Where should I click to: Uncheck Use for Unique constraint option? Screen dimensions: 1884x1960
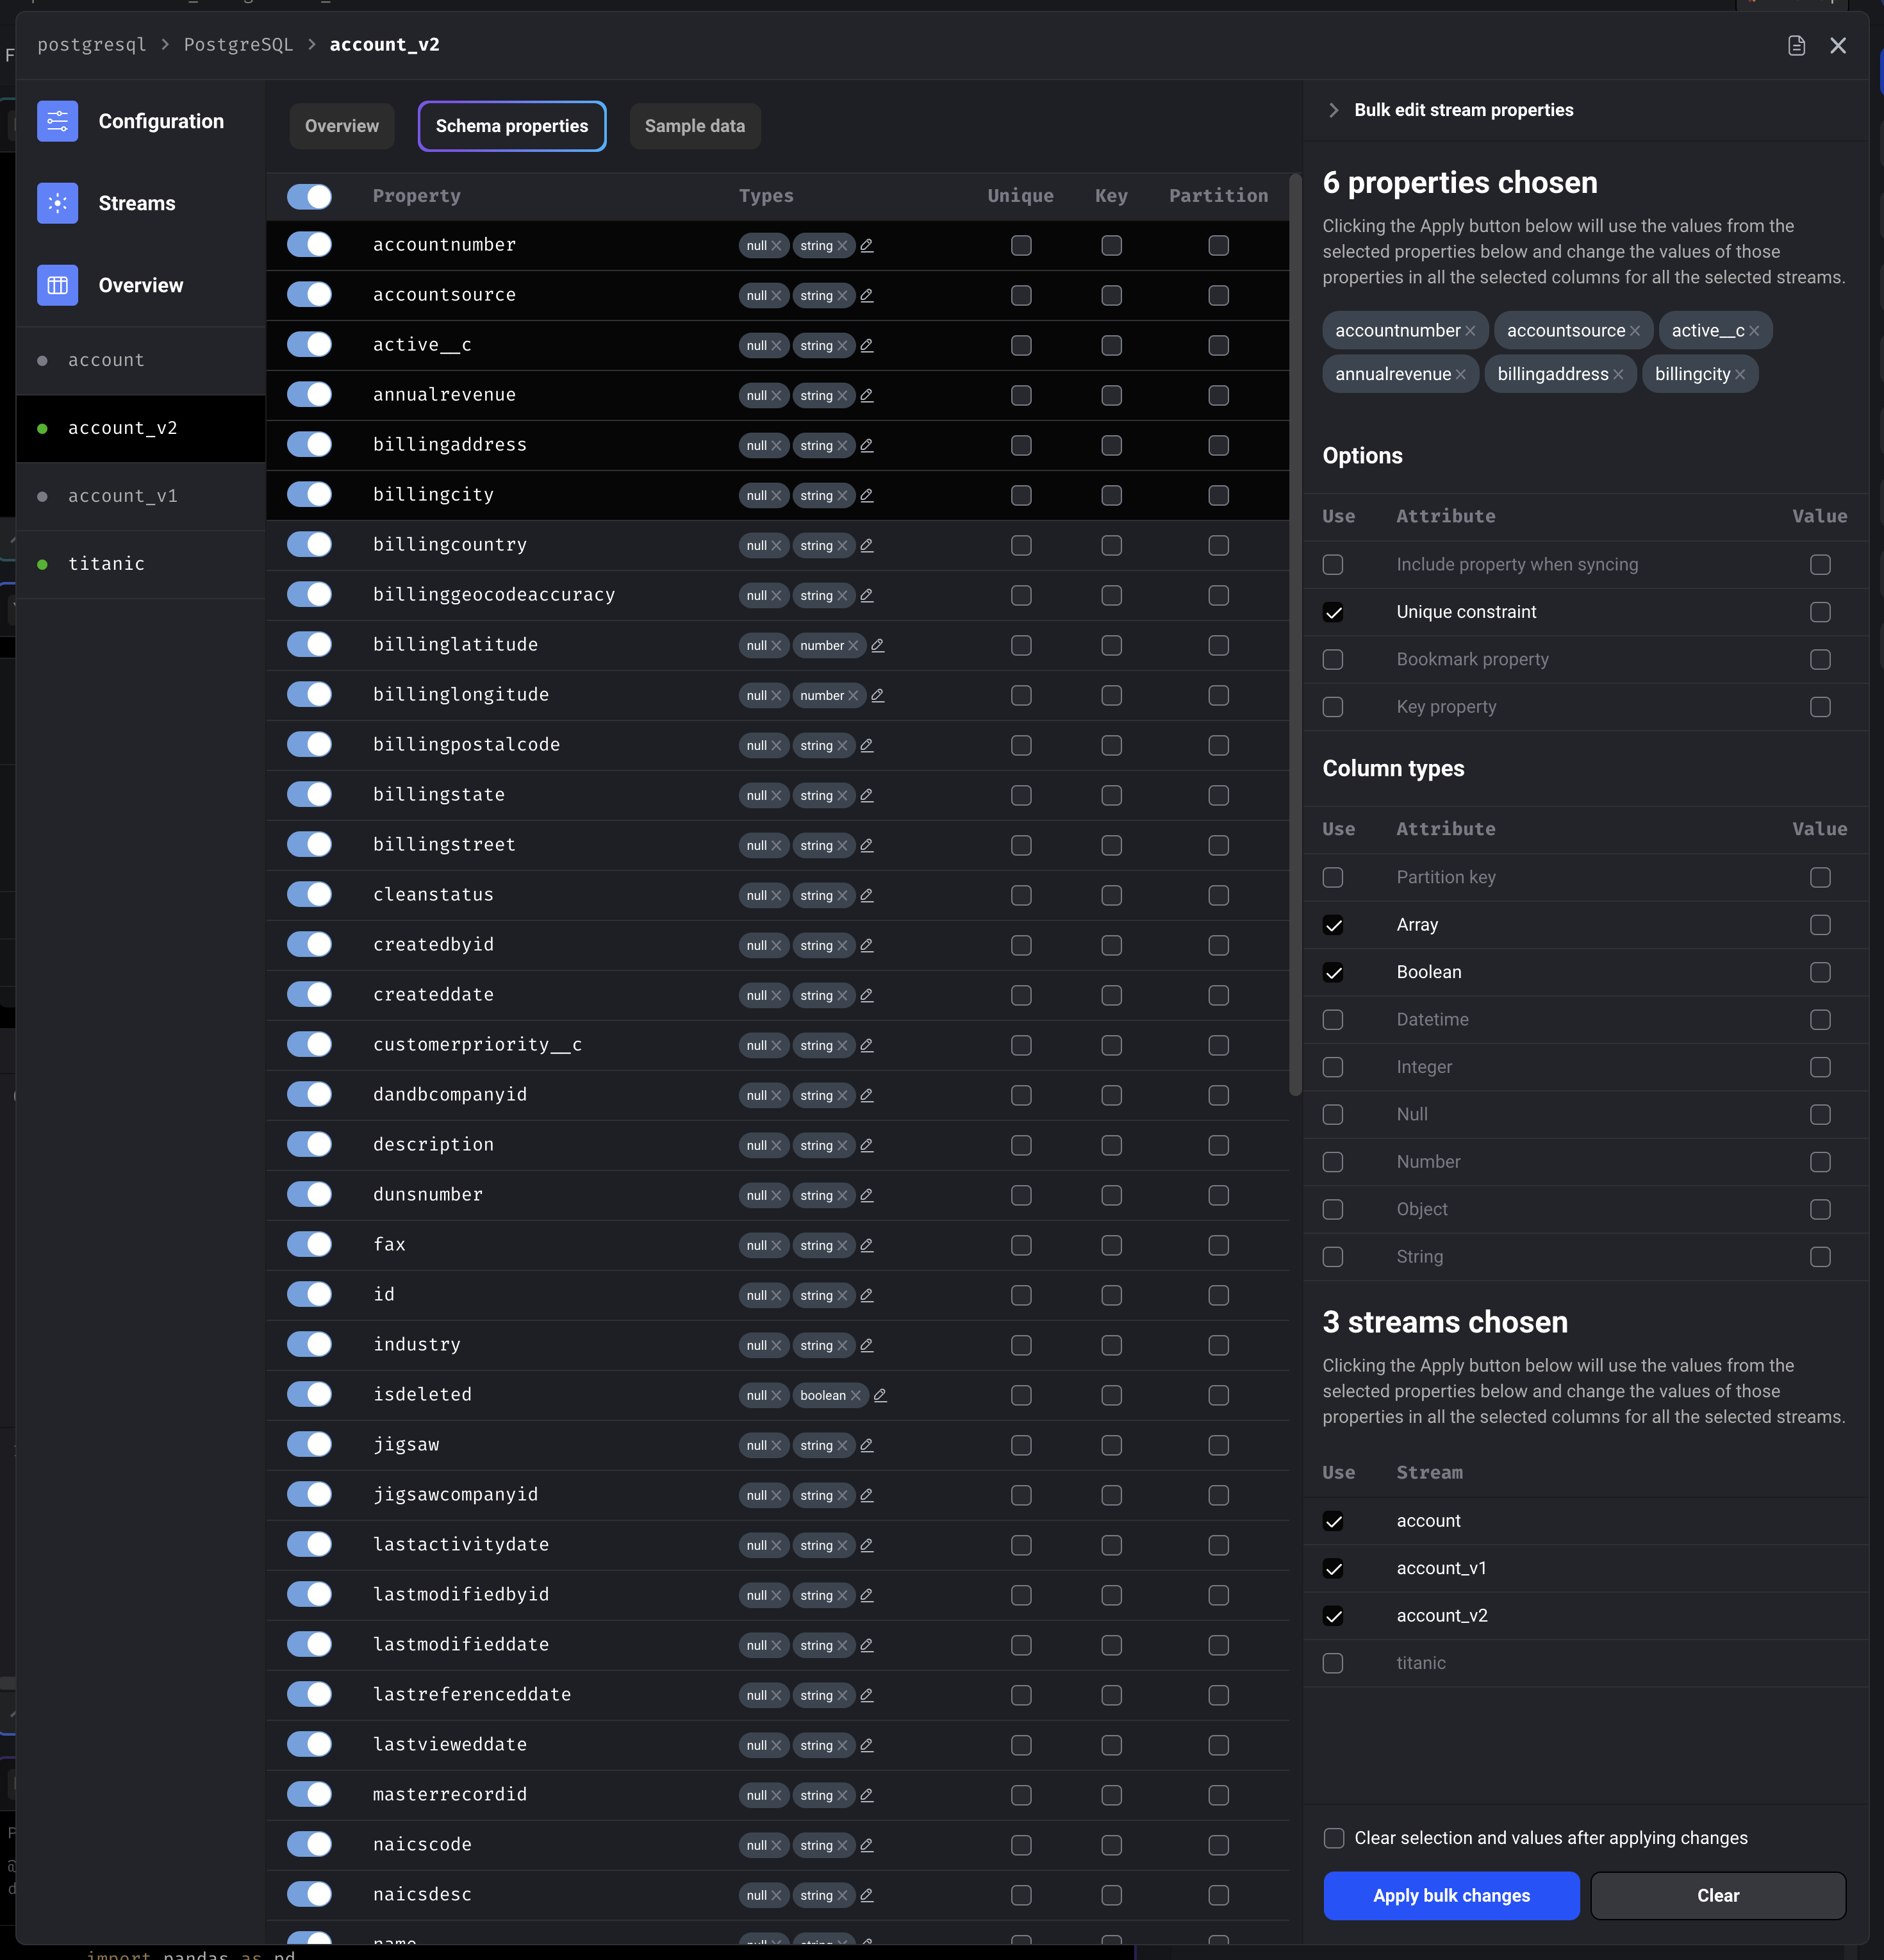1333,613
